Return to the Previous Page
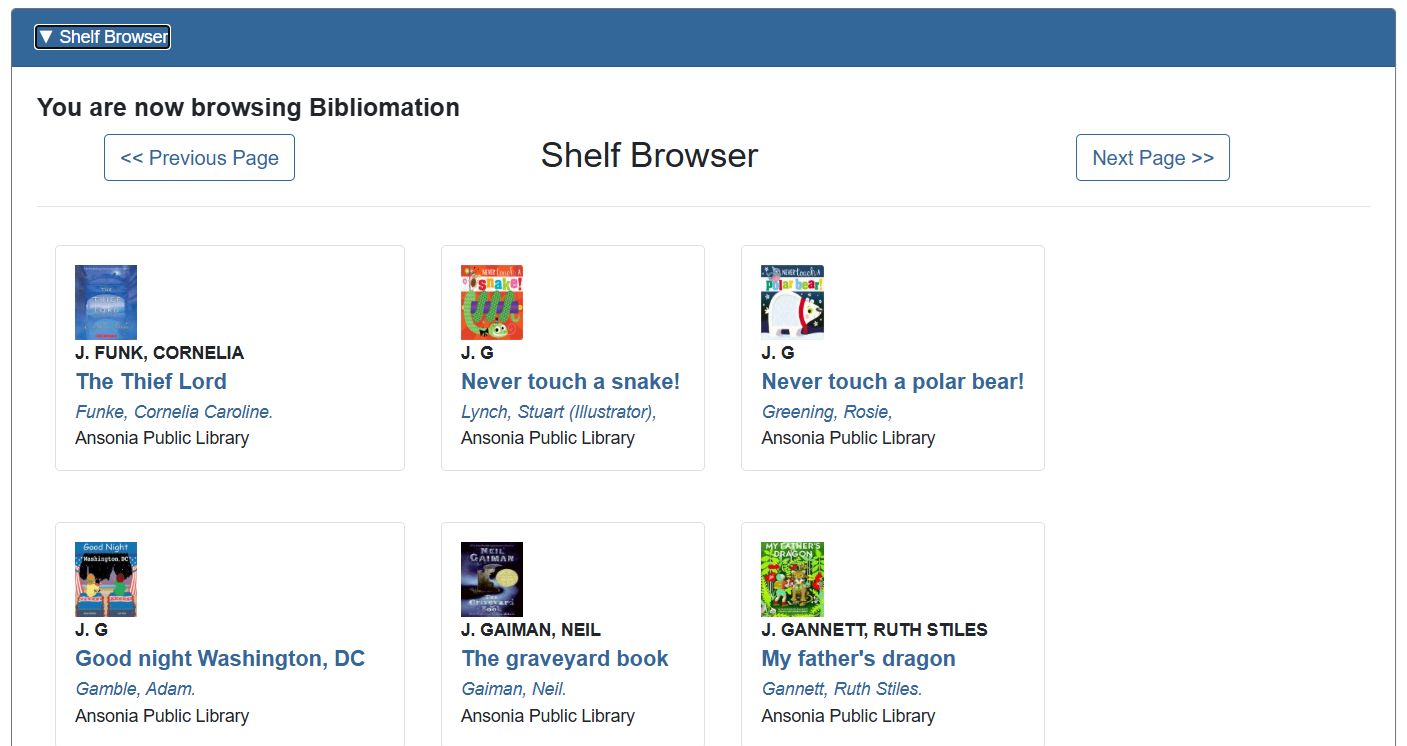The height and width of the screenshot is (746, 1407). (198, 157)
